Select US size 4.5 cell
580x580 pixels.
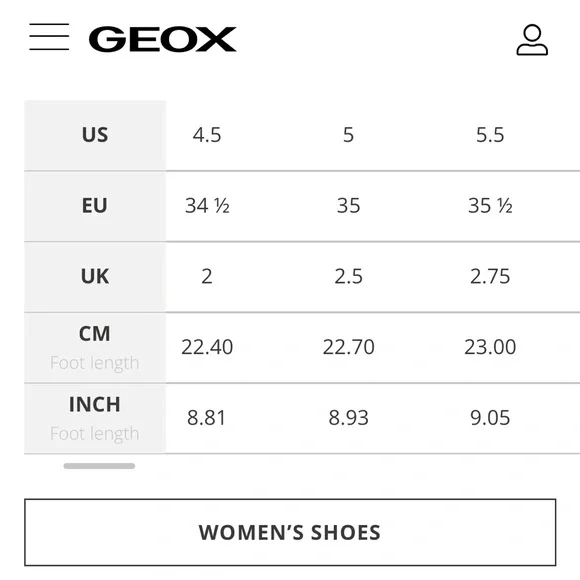click(x=207, y=135)
